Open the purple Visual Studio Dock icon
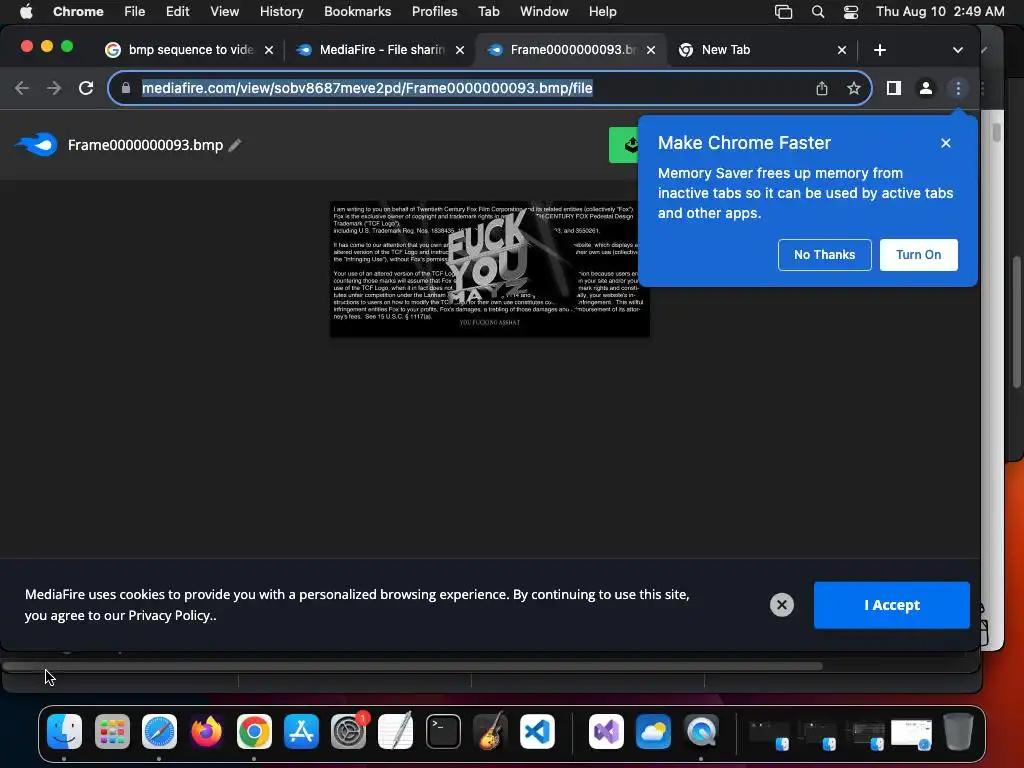 [x=606, y=731]
